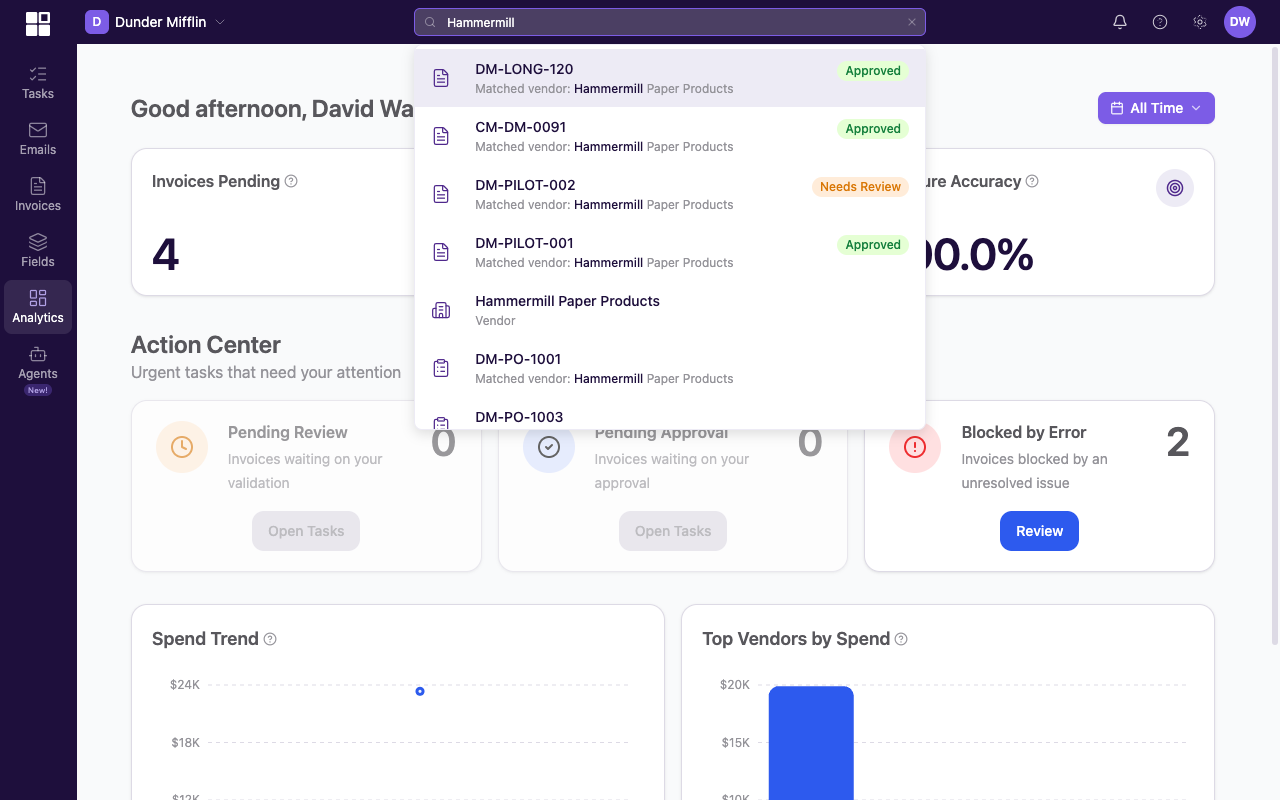The height and width of the screenshot is (800, 1280).
Task: Select the Analytics sidebar item
Action: click(38, 307)
